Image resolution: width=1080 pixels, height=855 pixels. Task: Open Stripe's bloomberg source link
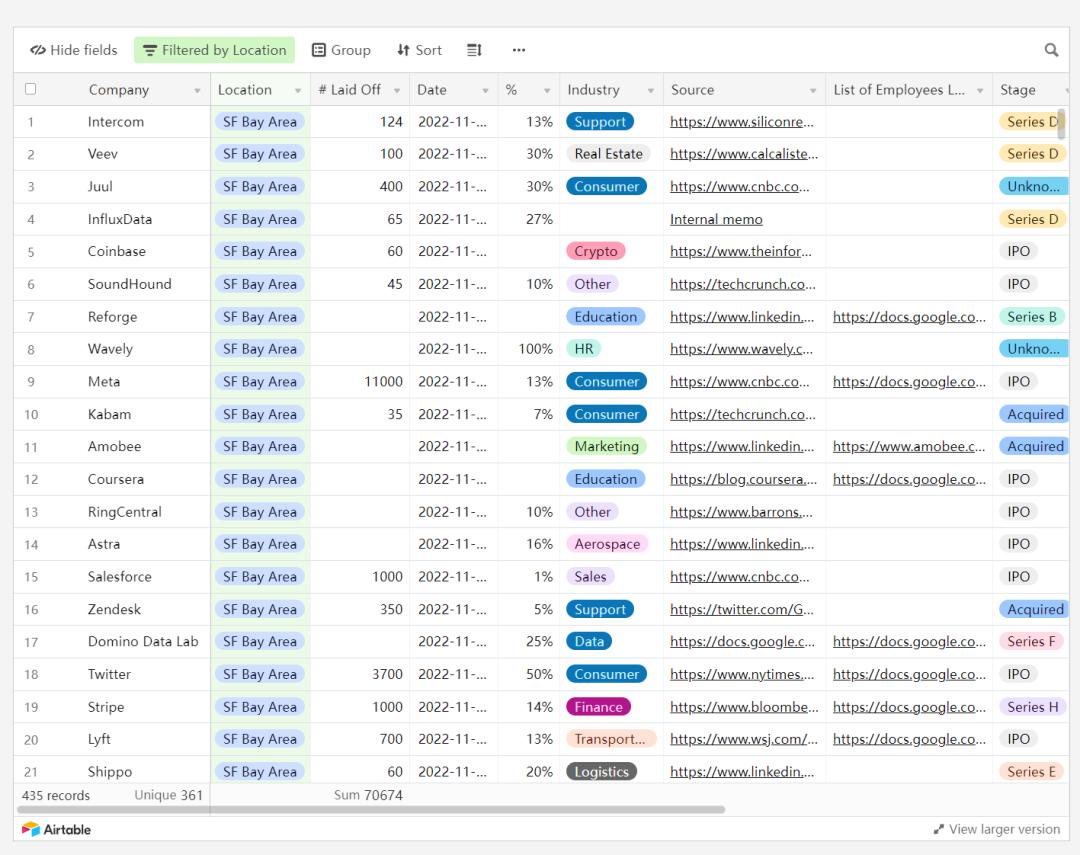(x=745, y=707)
